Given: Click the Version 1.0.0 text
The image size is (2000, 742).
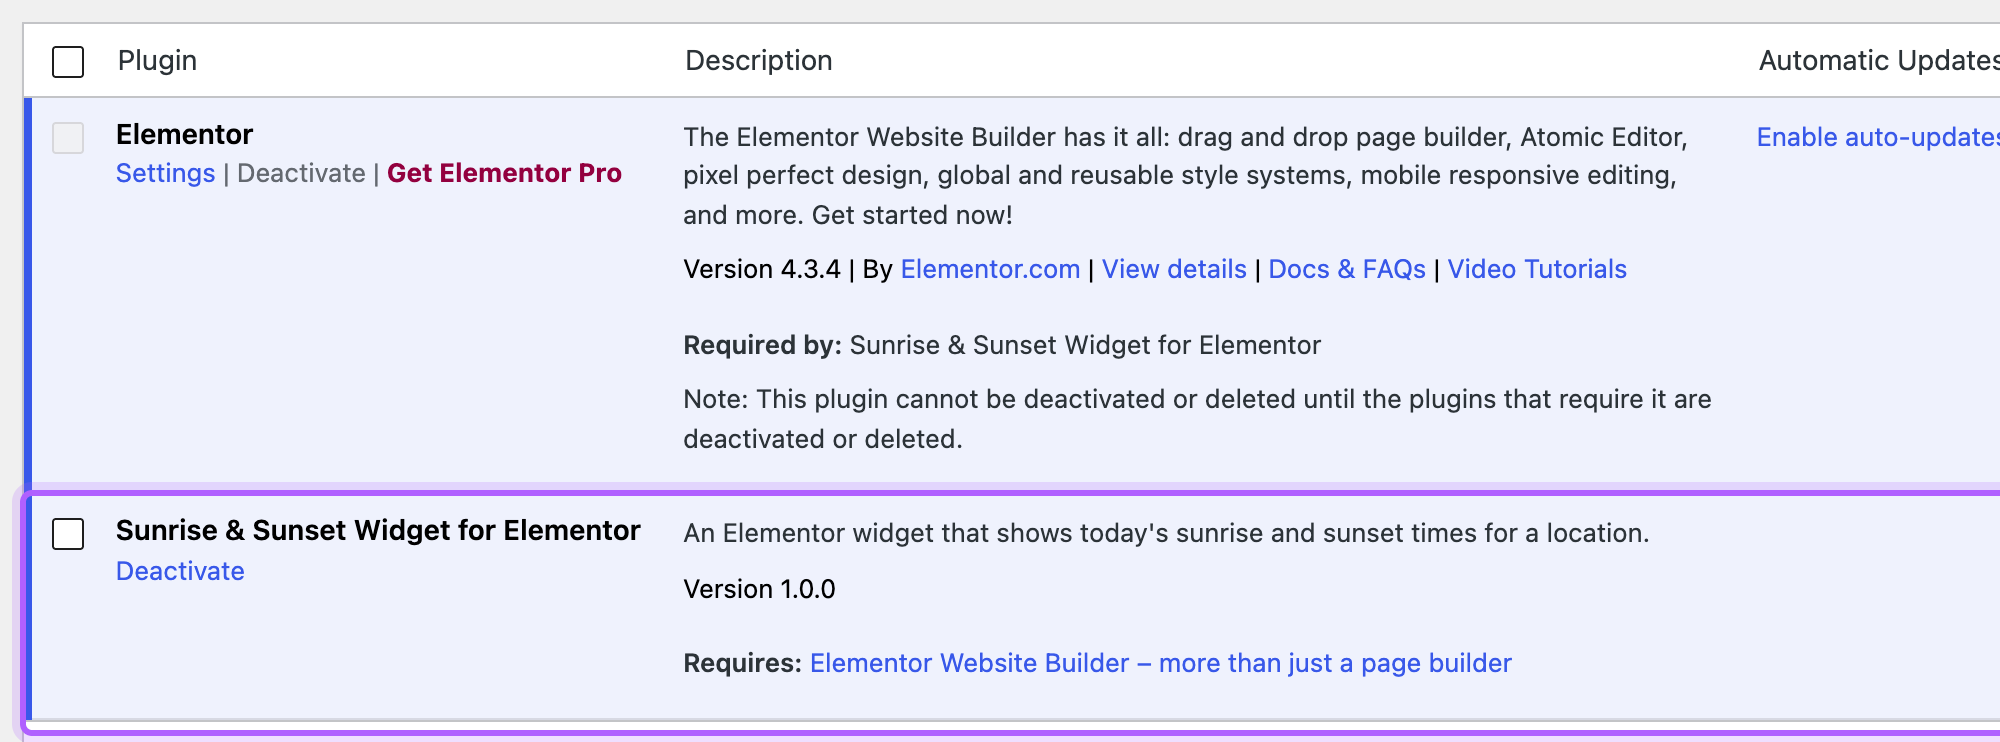Looking at the screenshot, I should click(759, 589).
